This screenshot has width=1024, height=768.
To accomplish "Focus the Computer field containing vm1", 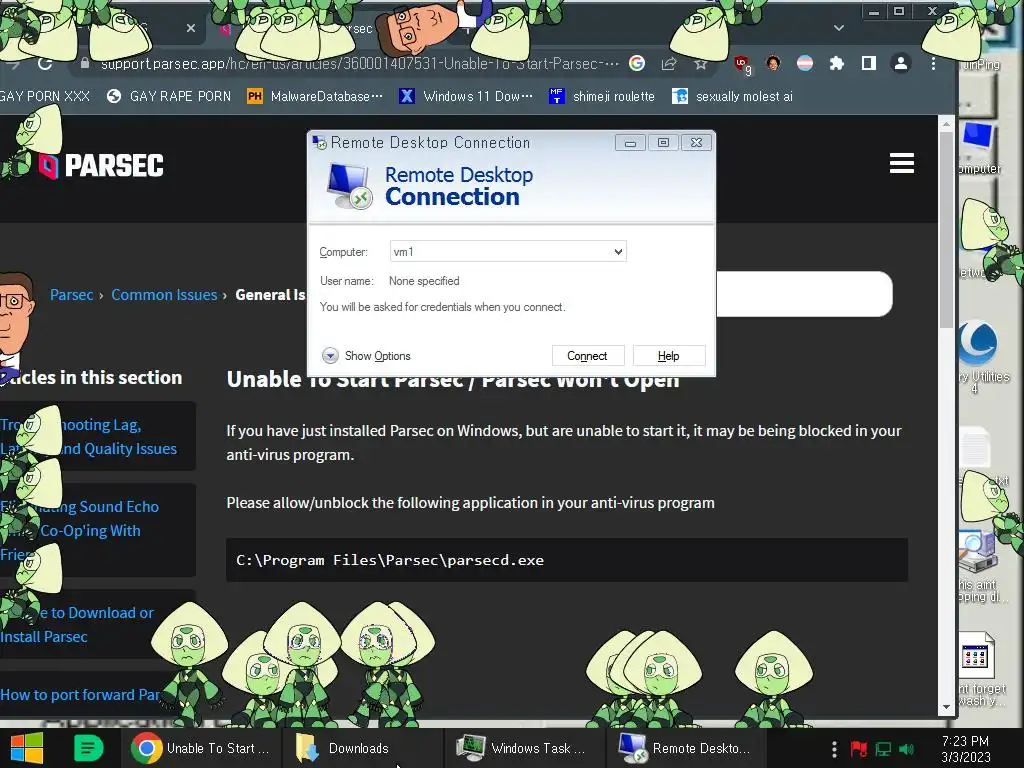I will (507, 251).
